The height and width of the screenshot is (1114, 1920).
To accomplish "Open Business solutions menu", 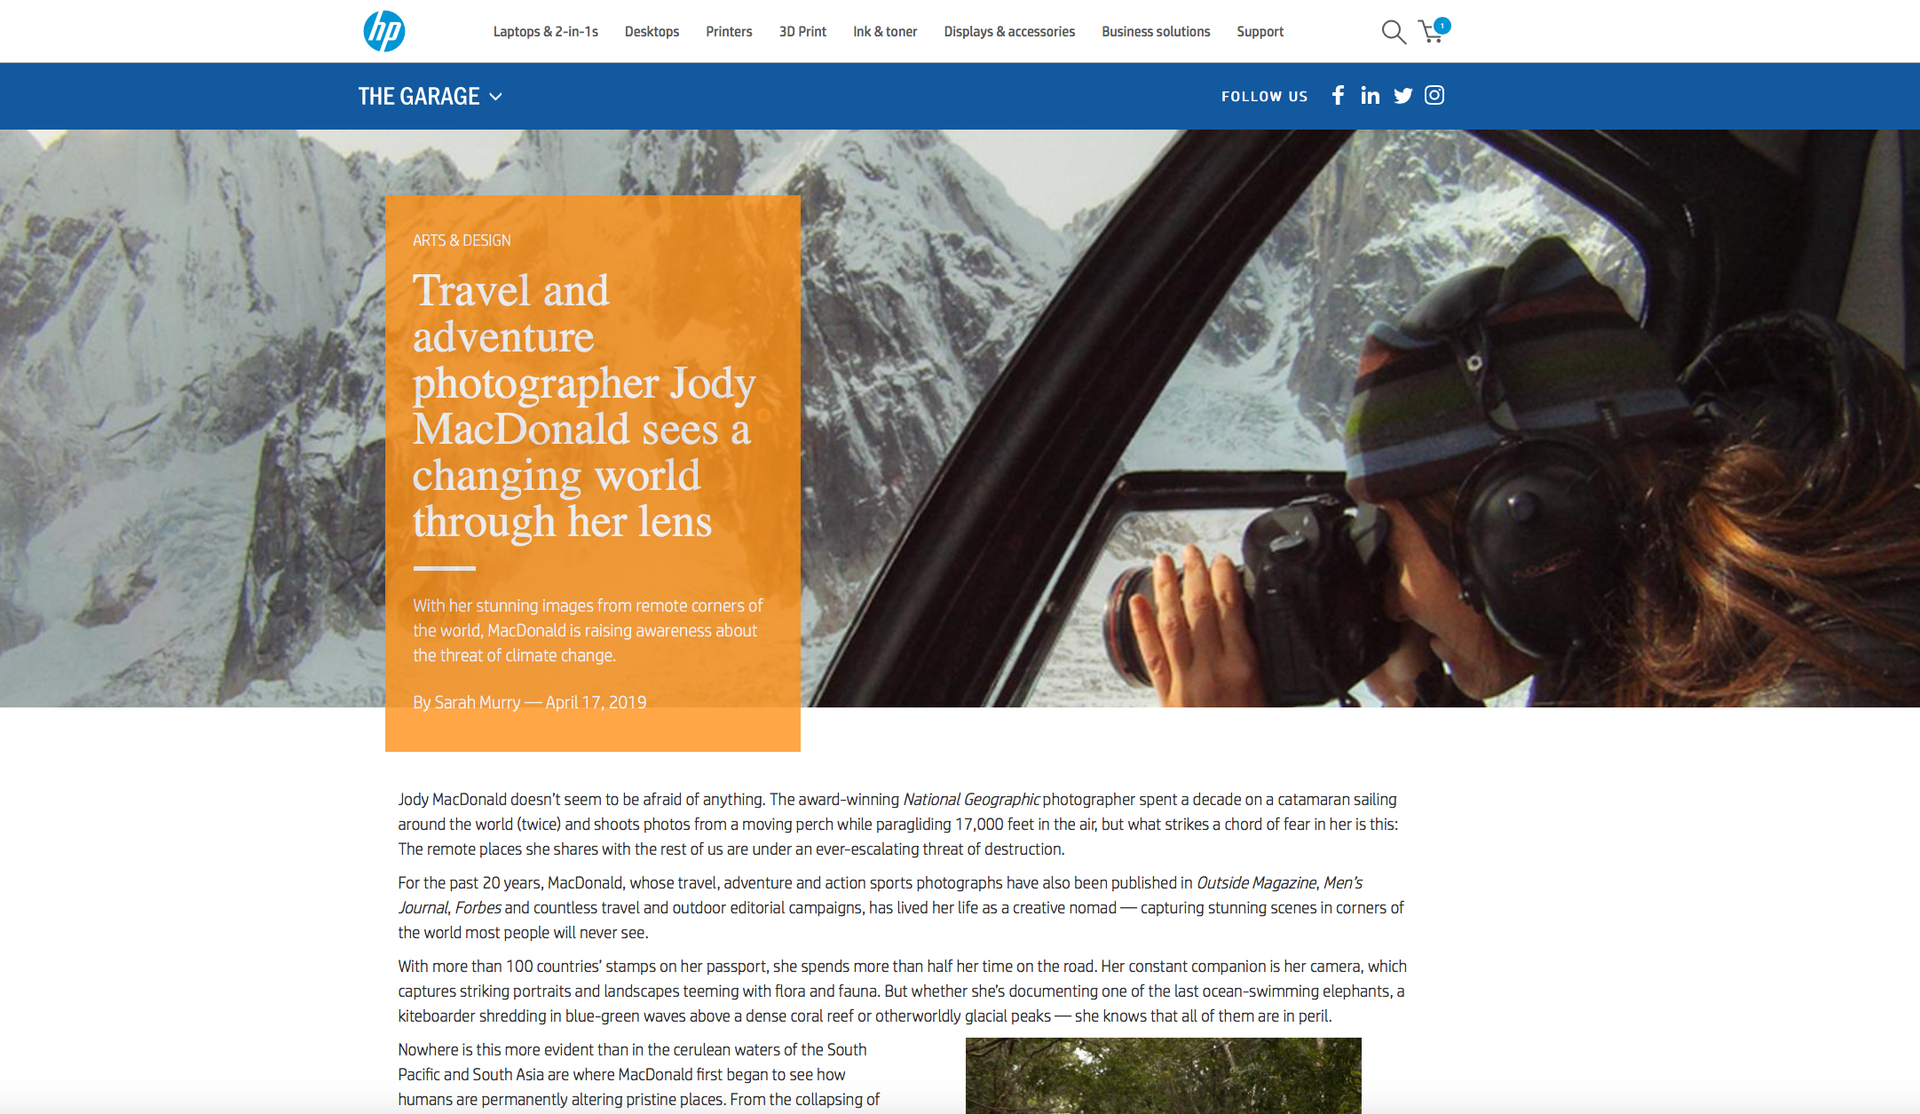I will [1156, 32].
